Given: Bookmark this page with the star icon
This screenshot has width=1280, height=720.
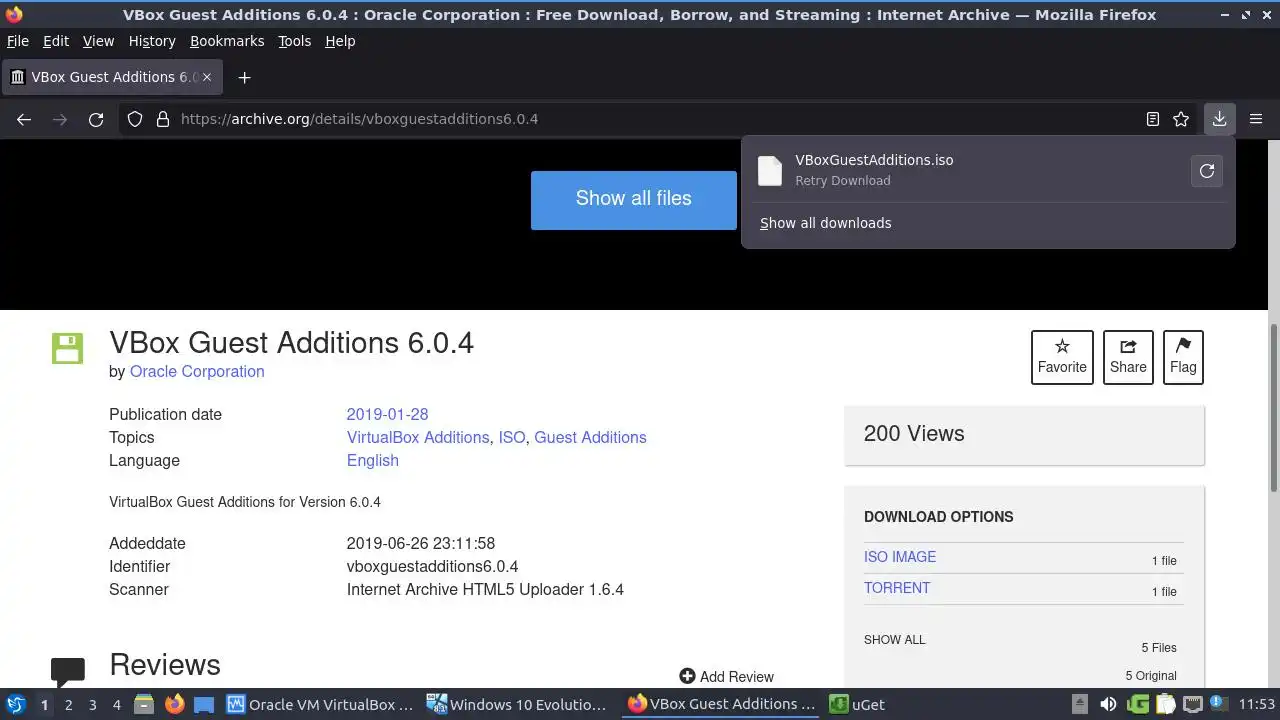Looking at the screenshot, I should pos(1181,119).
